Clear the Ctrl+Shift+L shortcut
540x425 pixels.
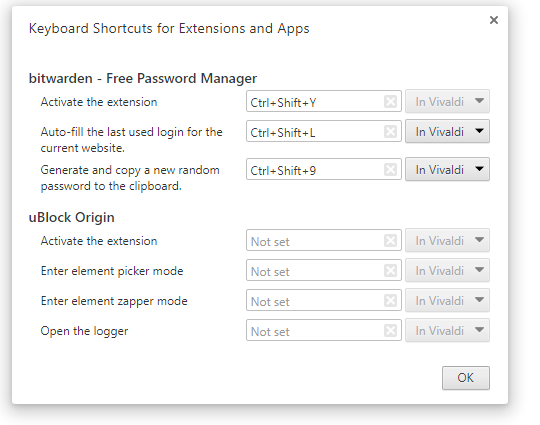(x=390, y=132)
